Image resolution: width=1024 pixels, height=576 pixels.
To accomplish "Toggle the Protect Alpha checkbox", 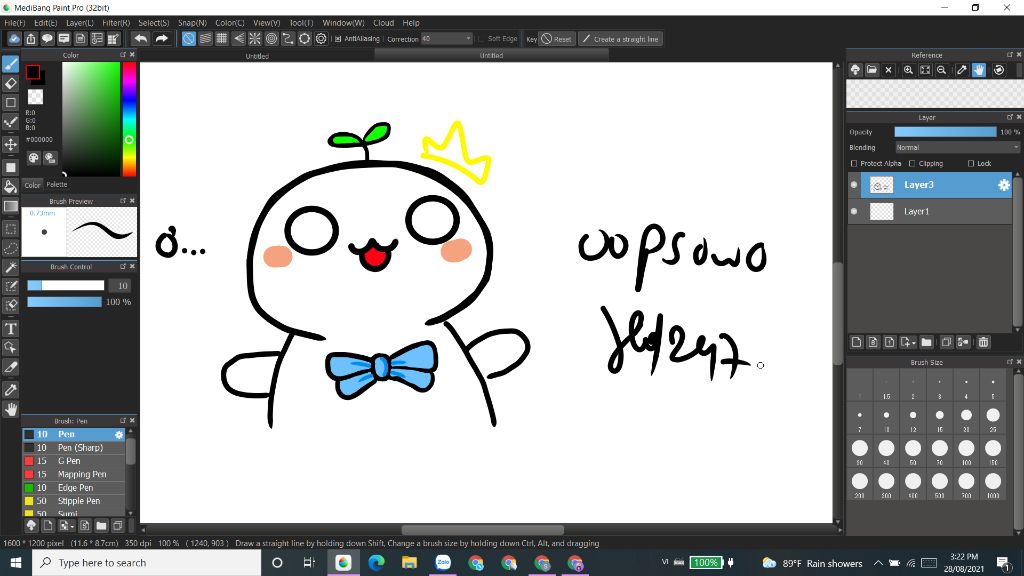I will click(x=854, y=163).
